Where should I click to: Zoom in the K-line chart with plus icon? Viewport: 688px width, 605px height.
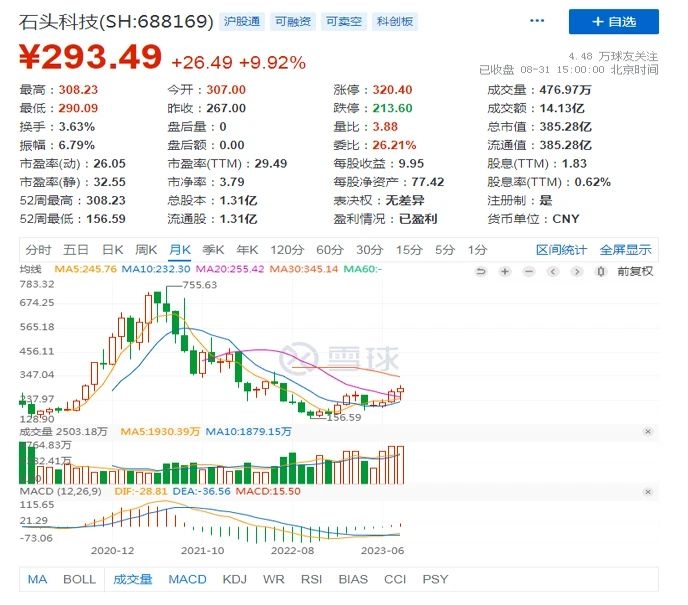(x=505, y=272)
